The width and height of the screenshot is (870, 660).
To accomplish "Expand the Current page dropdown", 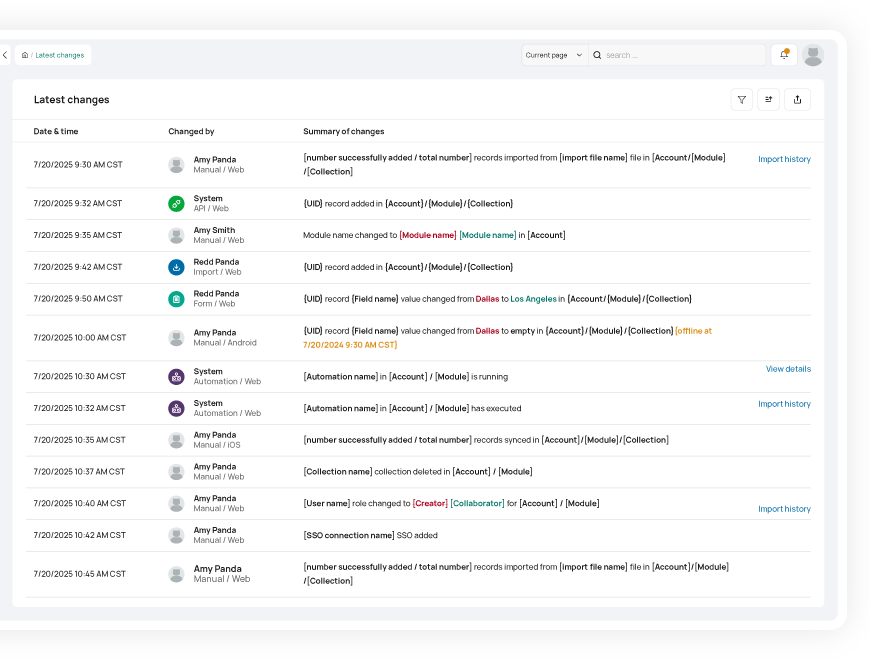I will 554,55.
